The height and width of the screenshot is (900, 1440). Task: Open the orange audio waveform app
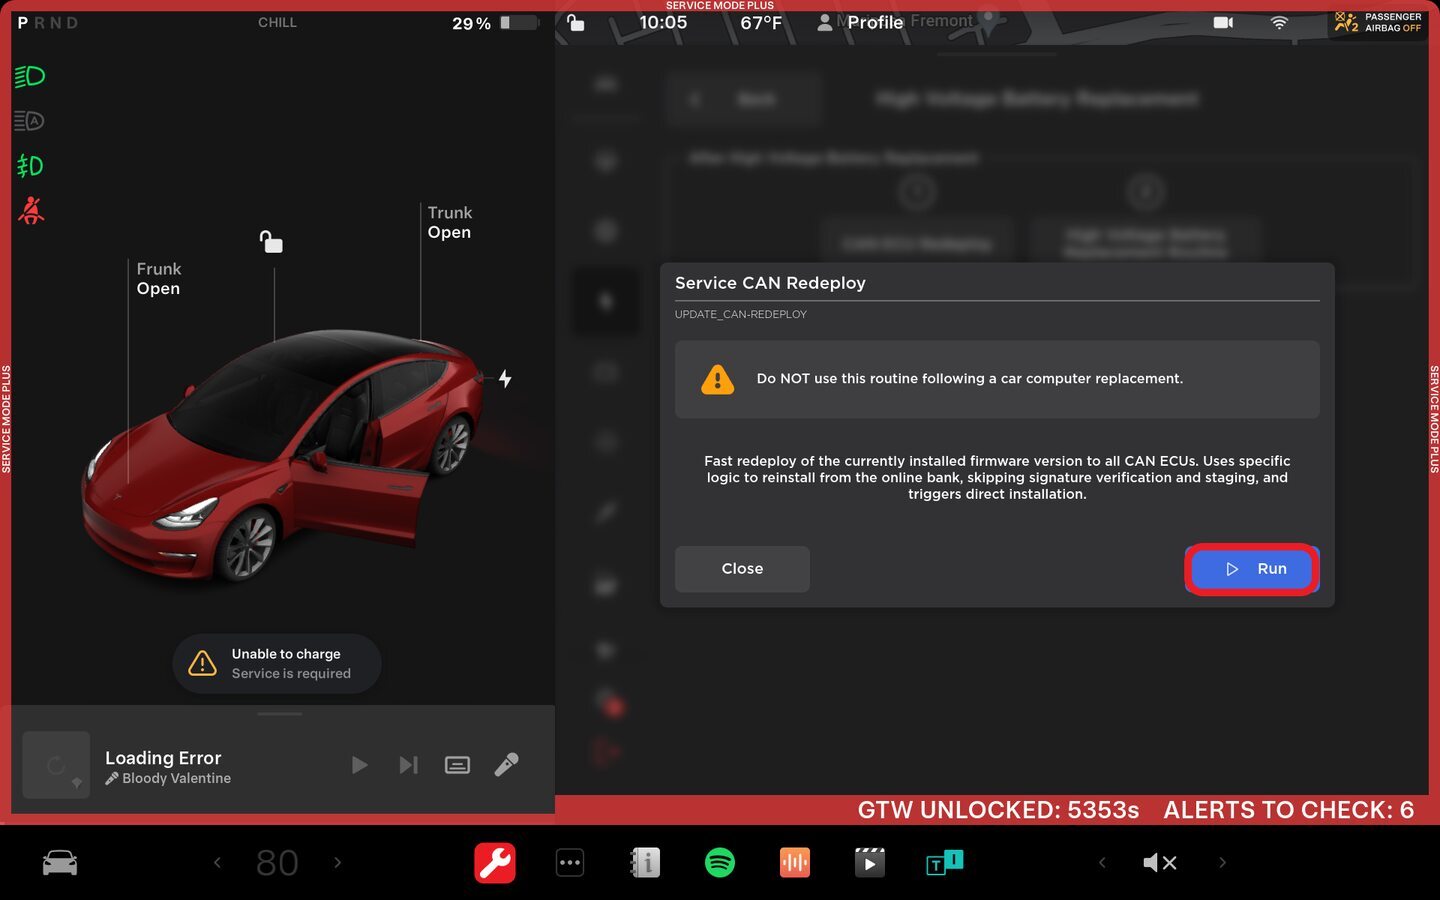(794, 862)
